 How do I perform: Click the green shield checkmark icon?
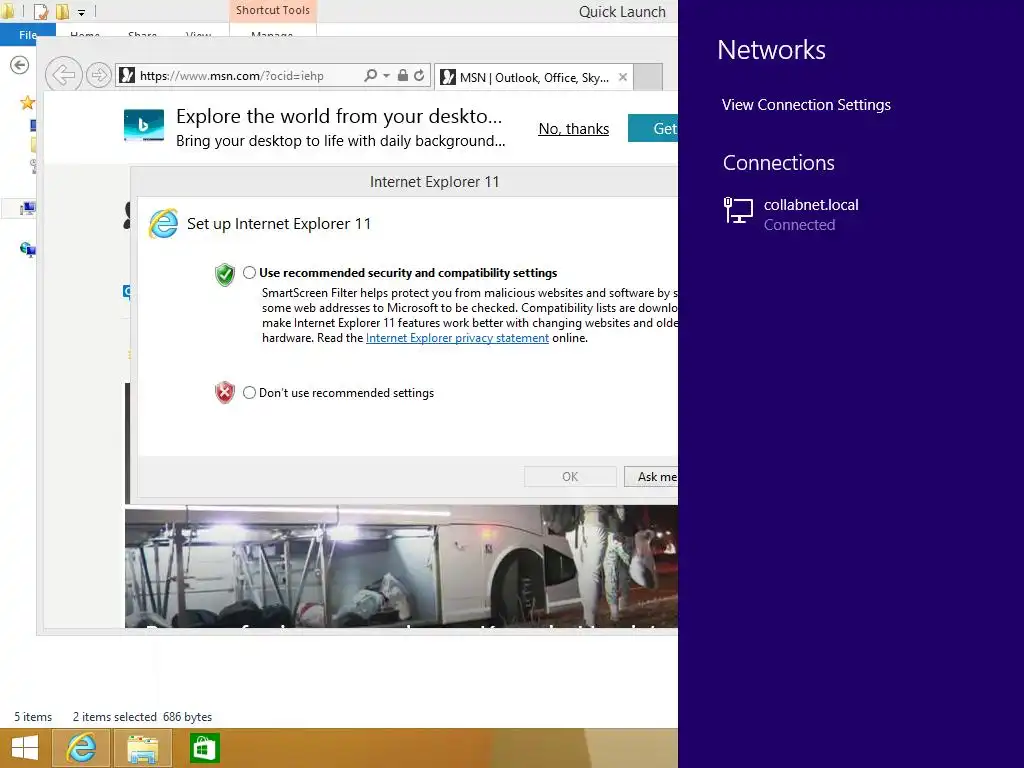tap(225, 275)
